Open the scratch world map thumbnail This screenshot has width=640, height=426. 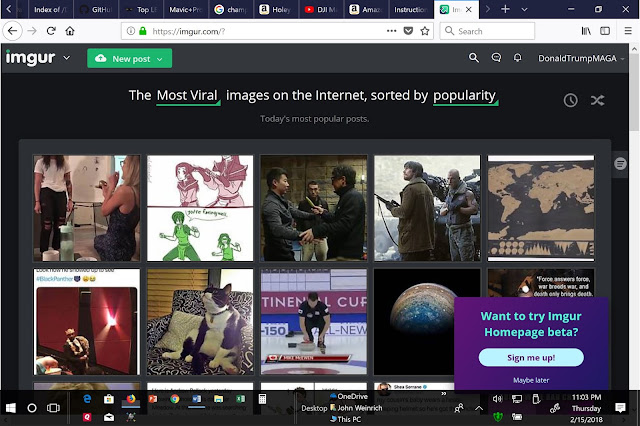541,208
